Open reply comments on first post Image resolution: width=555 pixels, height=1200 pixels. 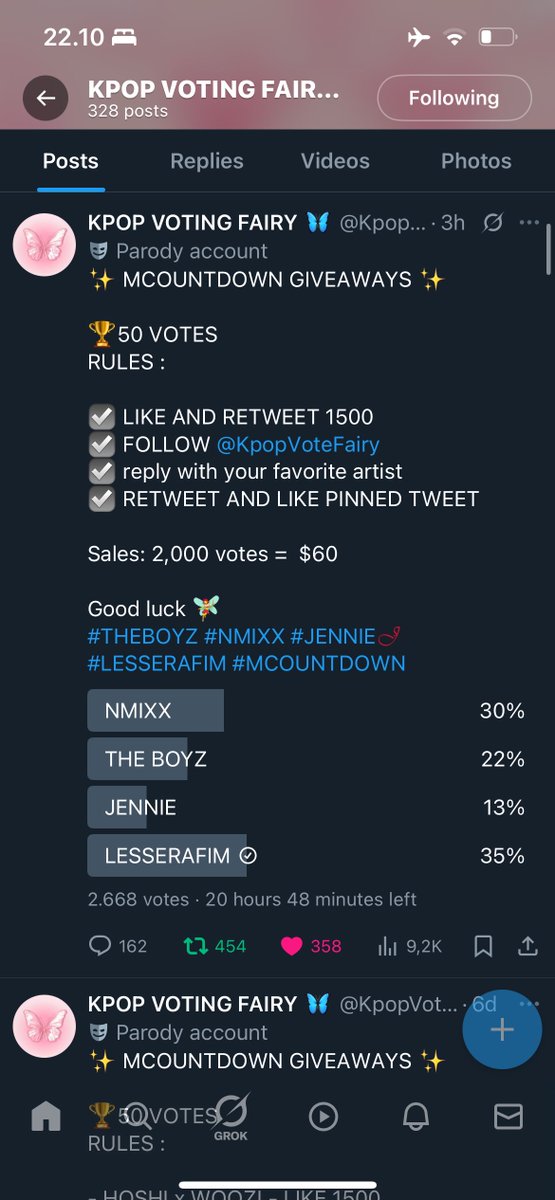point(118,945)
